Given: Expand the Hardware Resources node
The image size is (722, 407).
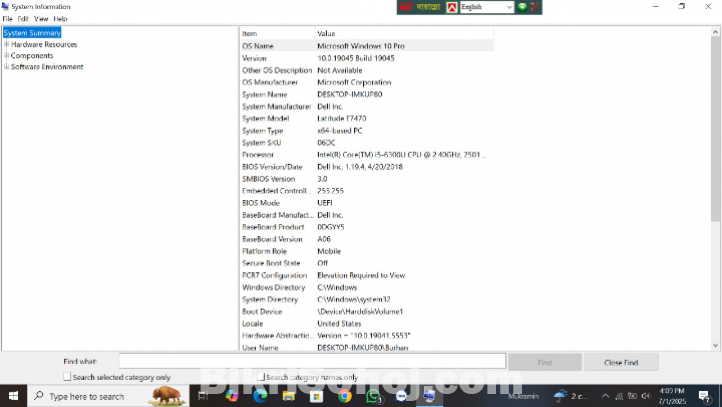Looking at the screenshot, I should (6, 44).
